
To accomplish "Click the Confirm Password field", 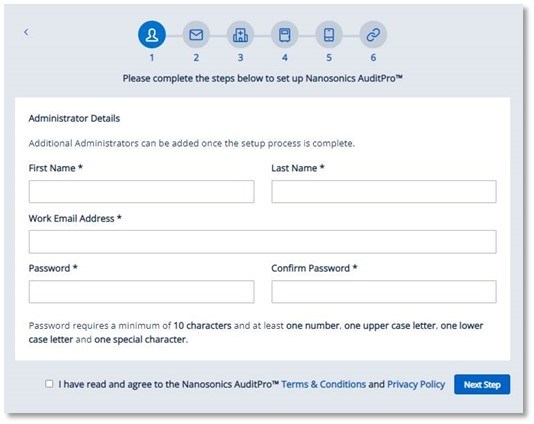I will (384, 292).
